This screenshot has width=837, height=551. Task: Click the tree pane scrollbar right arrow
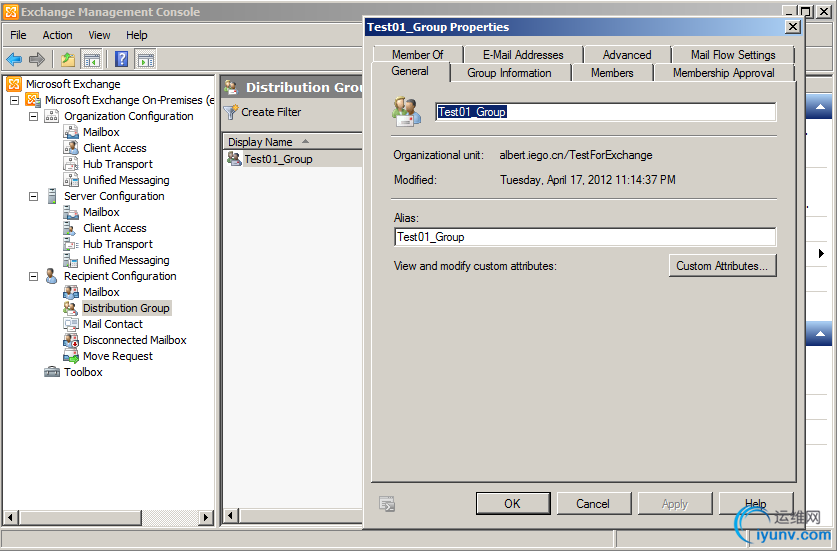(x=206, y=517)
